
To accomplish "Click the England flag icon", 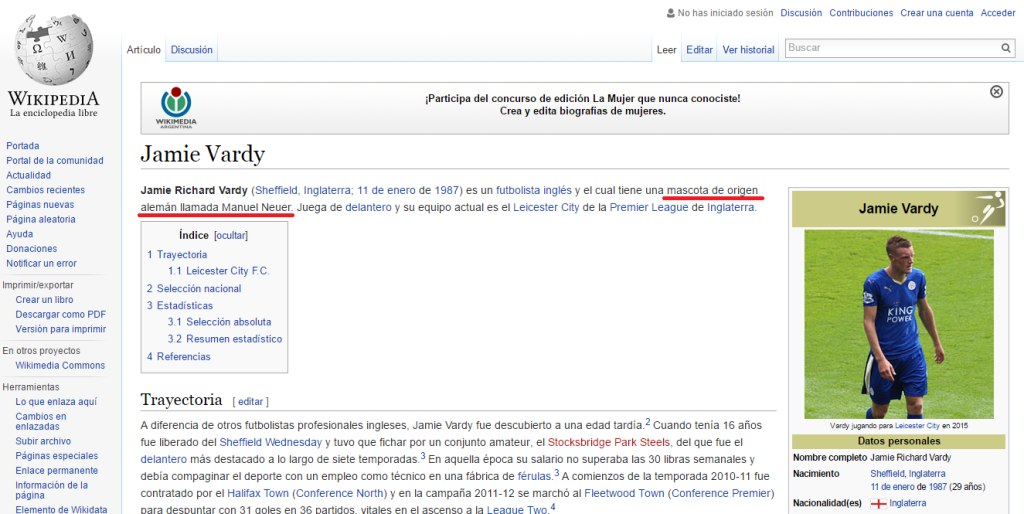I will (878, 504).
